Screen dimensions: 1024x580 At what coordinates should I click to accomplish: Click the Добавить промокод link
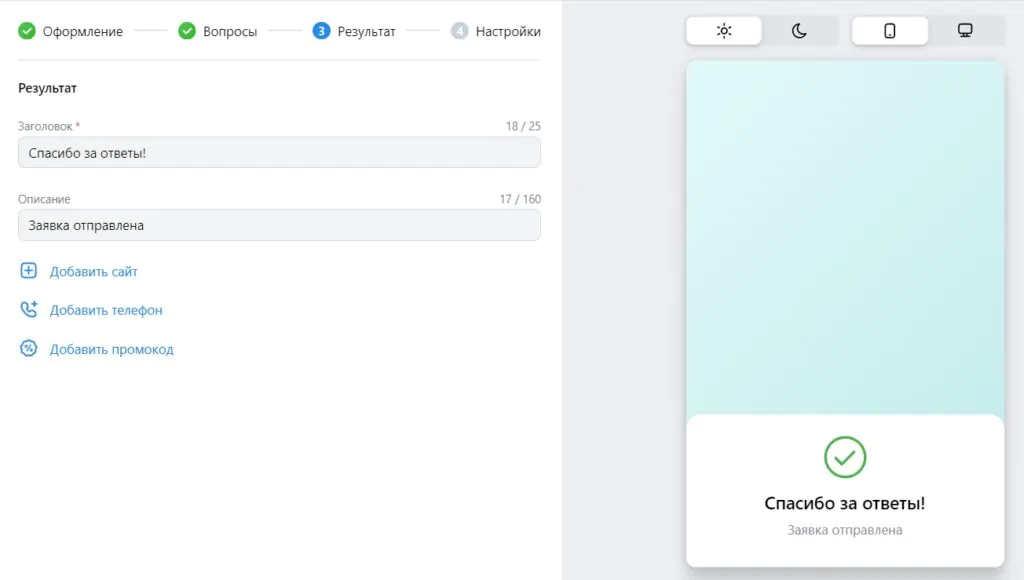112,349
